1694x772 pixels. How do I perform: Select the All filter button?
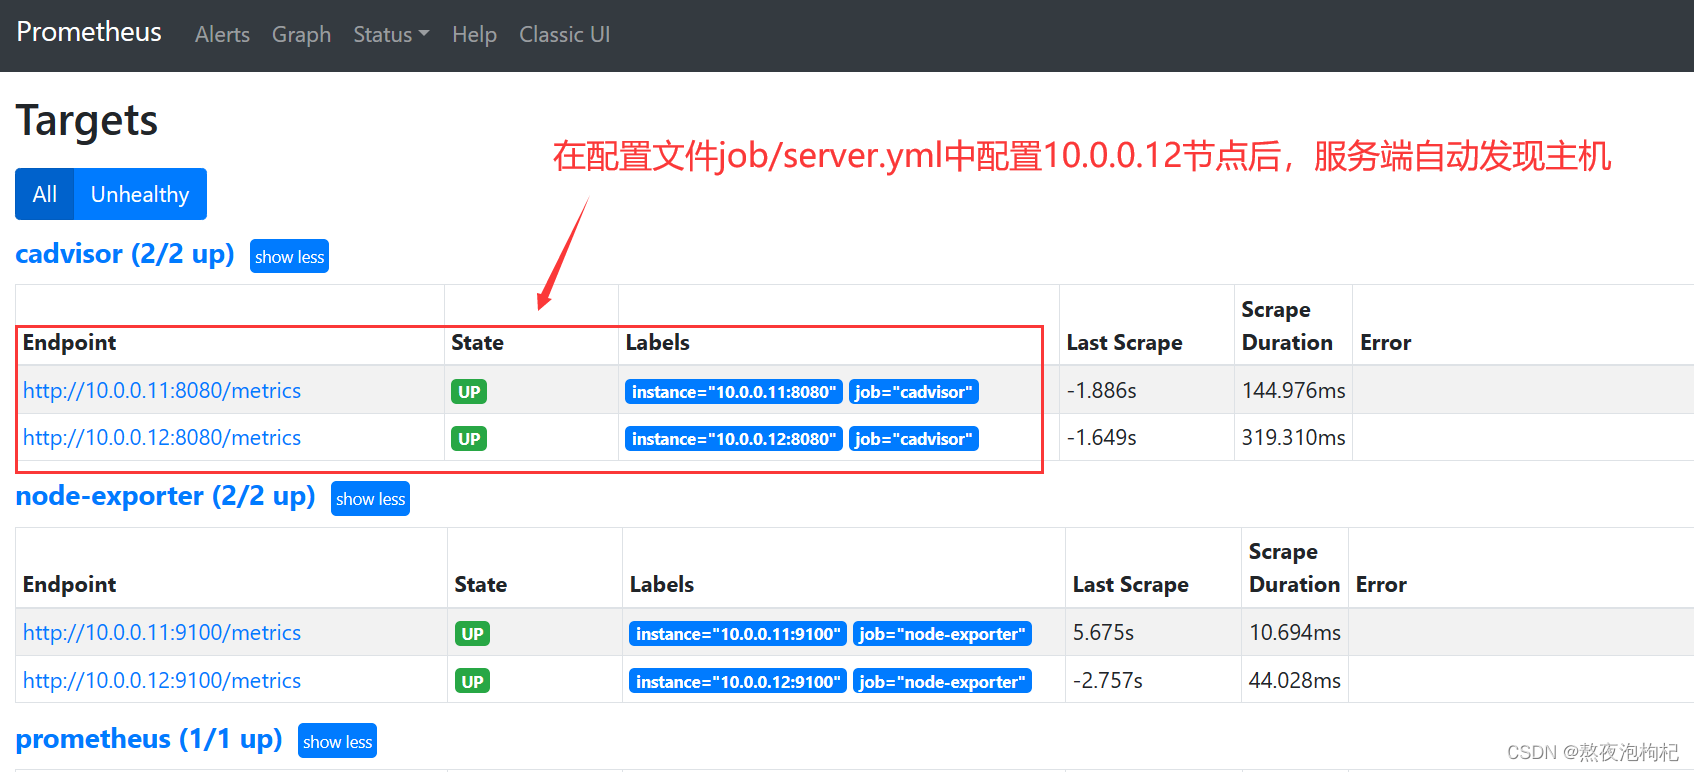[x=45, y=194]
